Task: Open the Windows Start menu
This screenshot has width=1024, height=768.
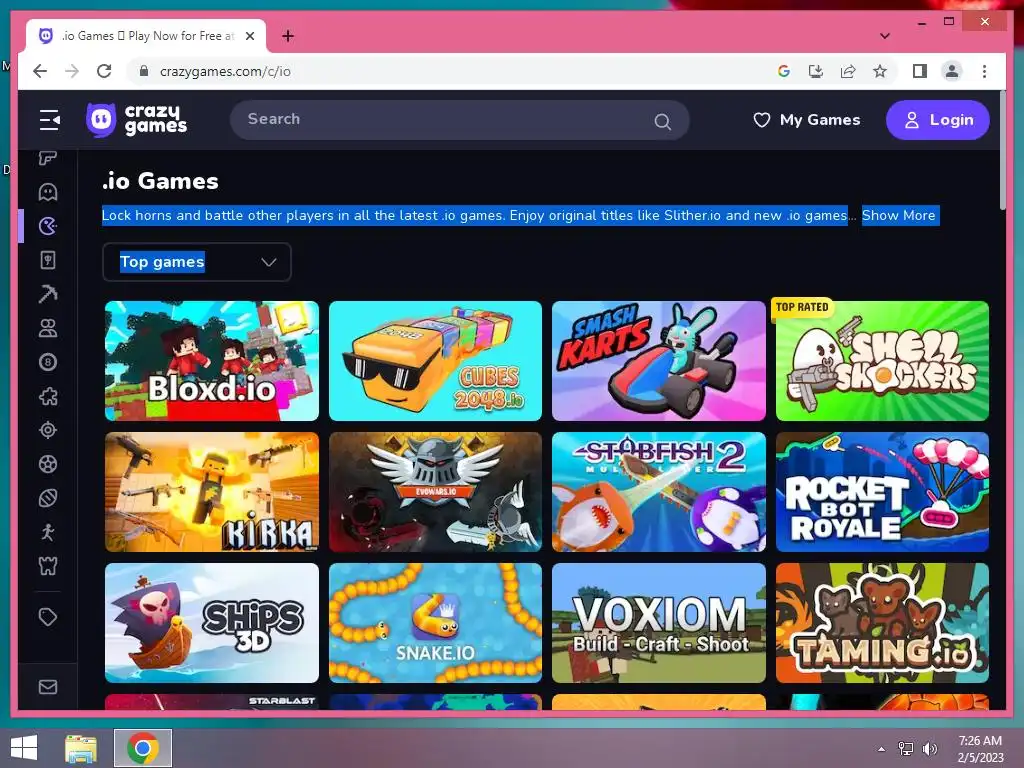Action: (x=24, y=748)
